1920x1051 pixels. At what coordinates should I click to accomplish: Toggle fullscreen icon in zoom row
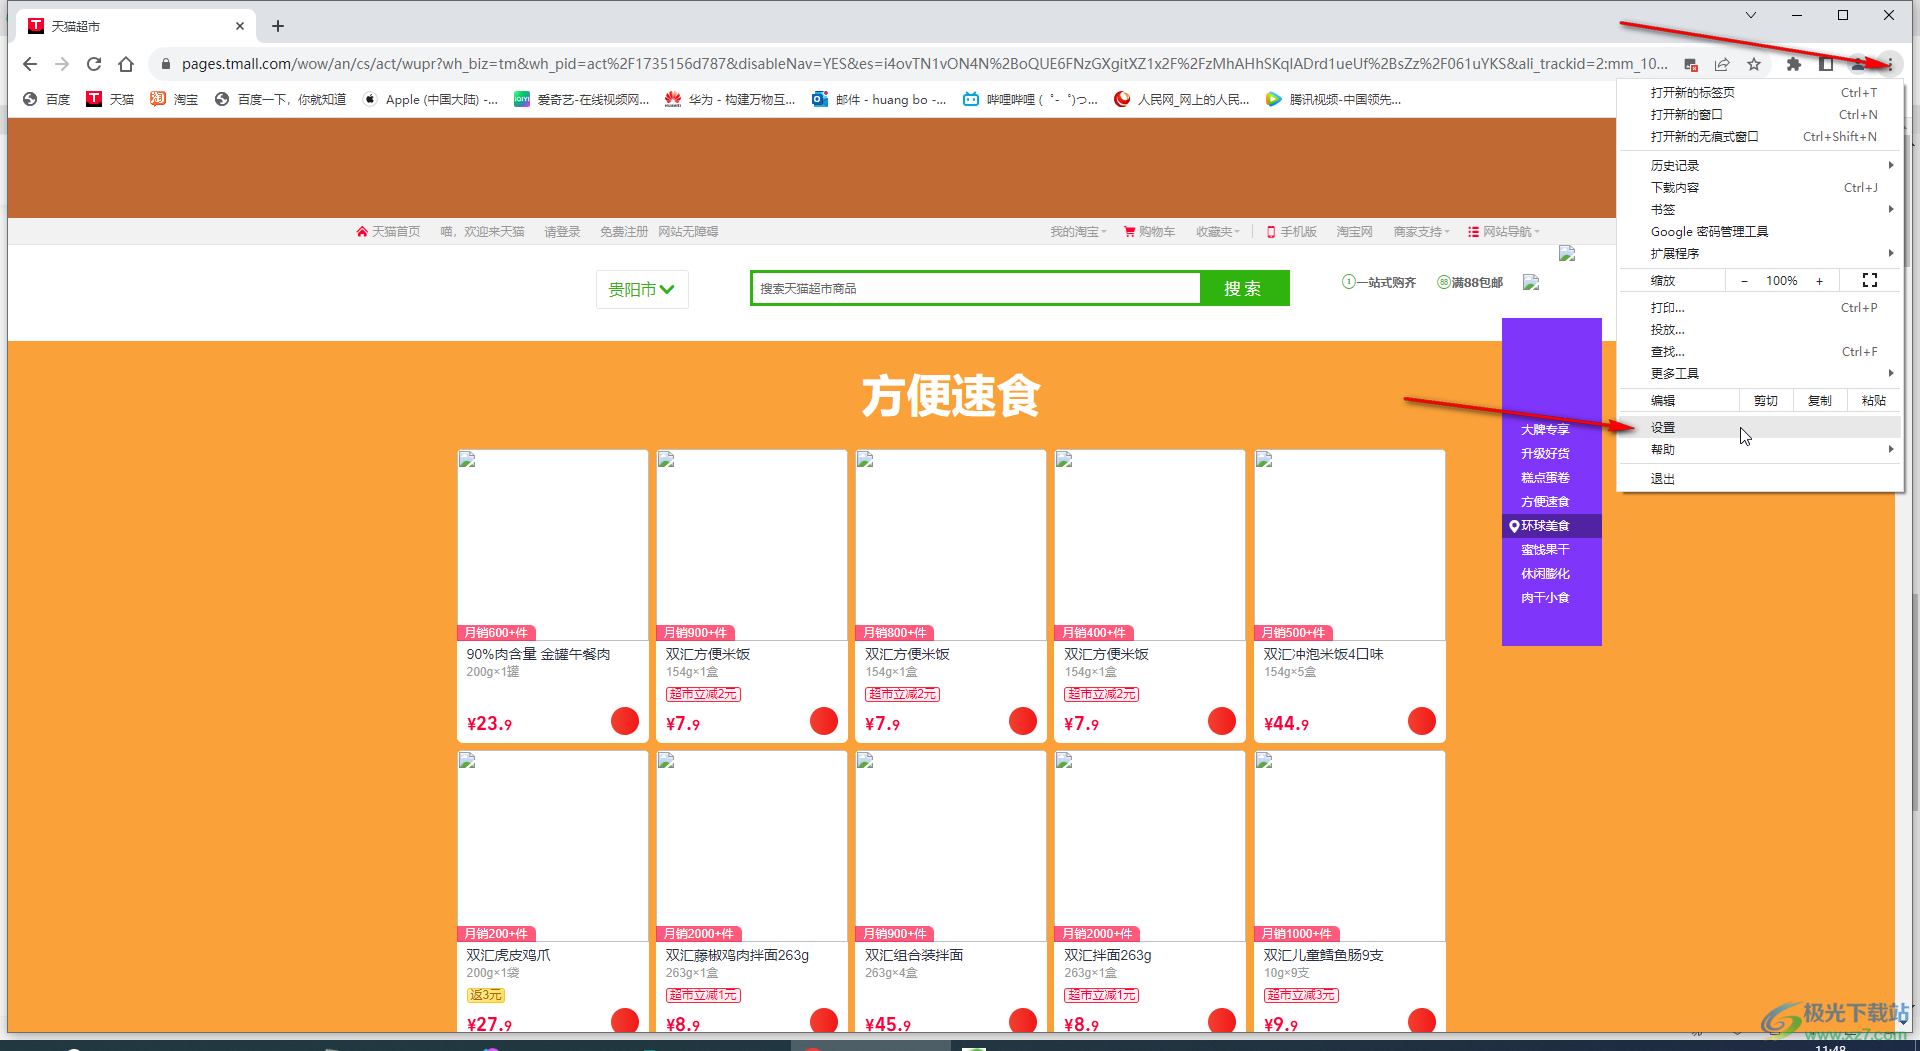click(x=1870, y=281)
